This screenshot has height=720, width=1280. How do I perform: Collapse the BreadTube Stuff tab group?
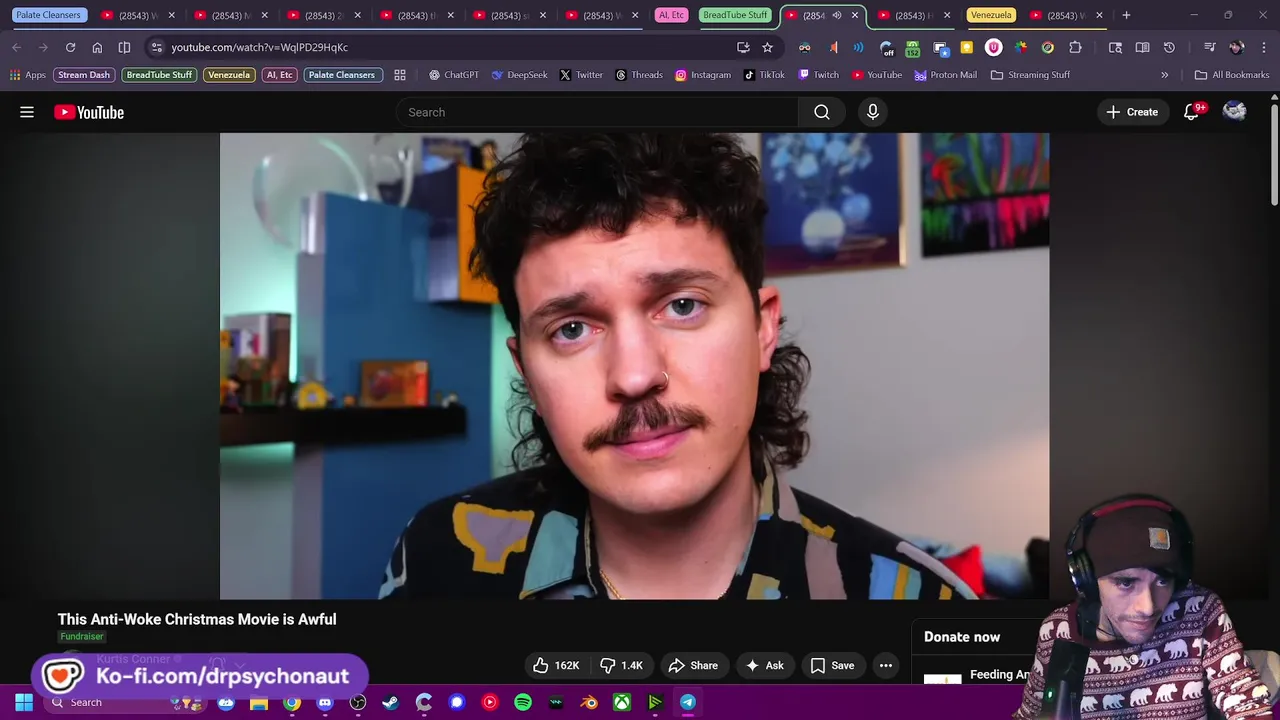(735, 15)
